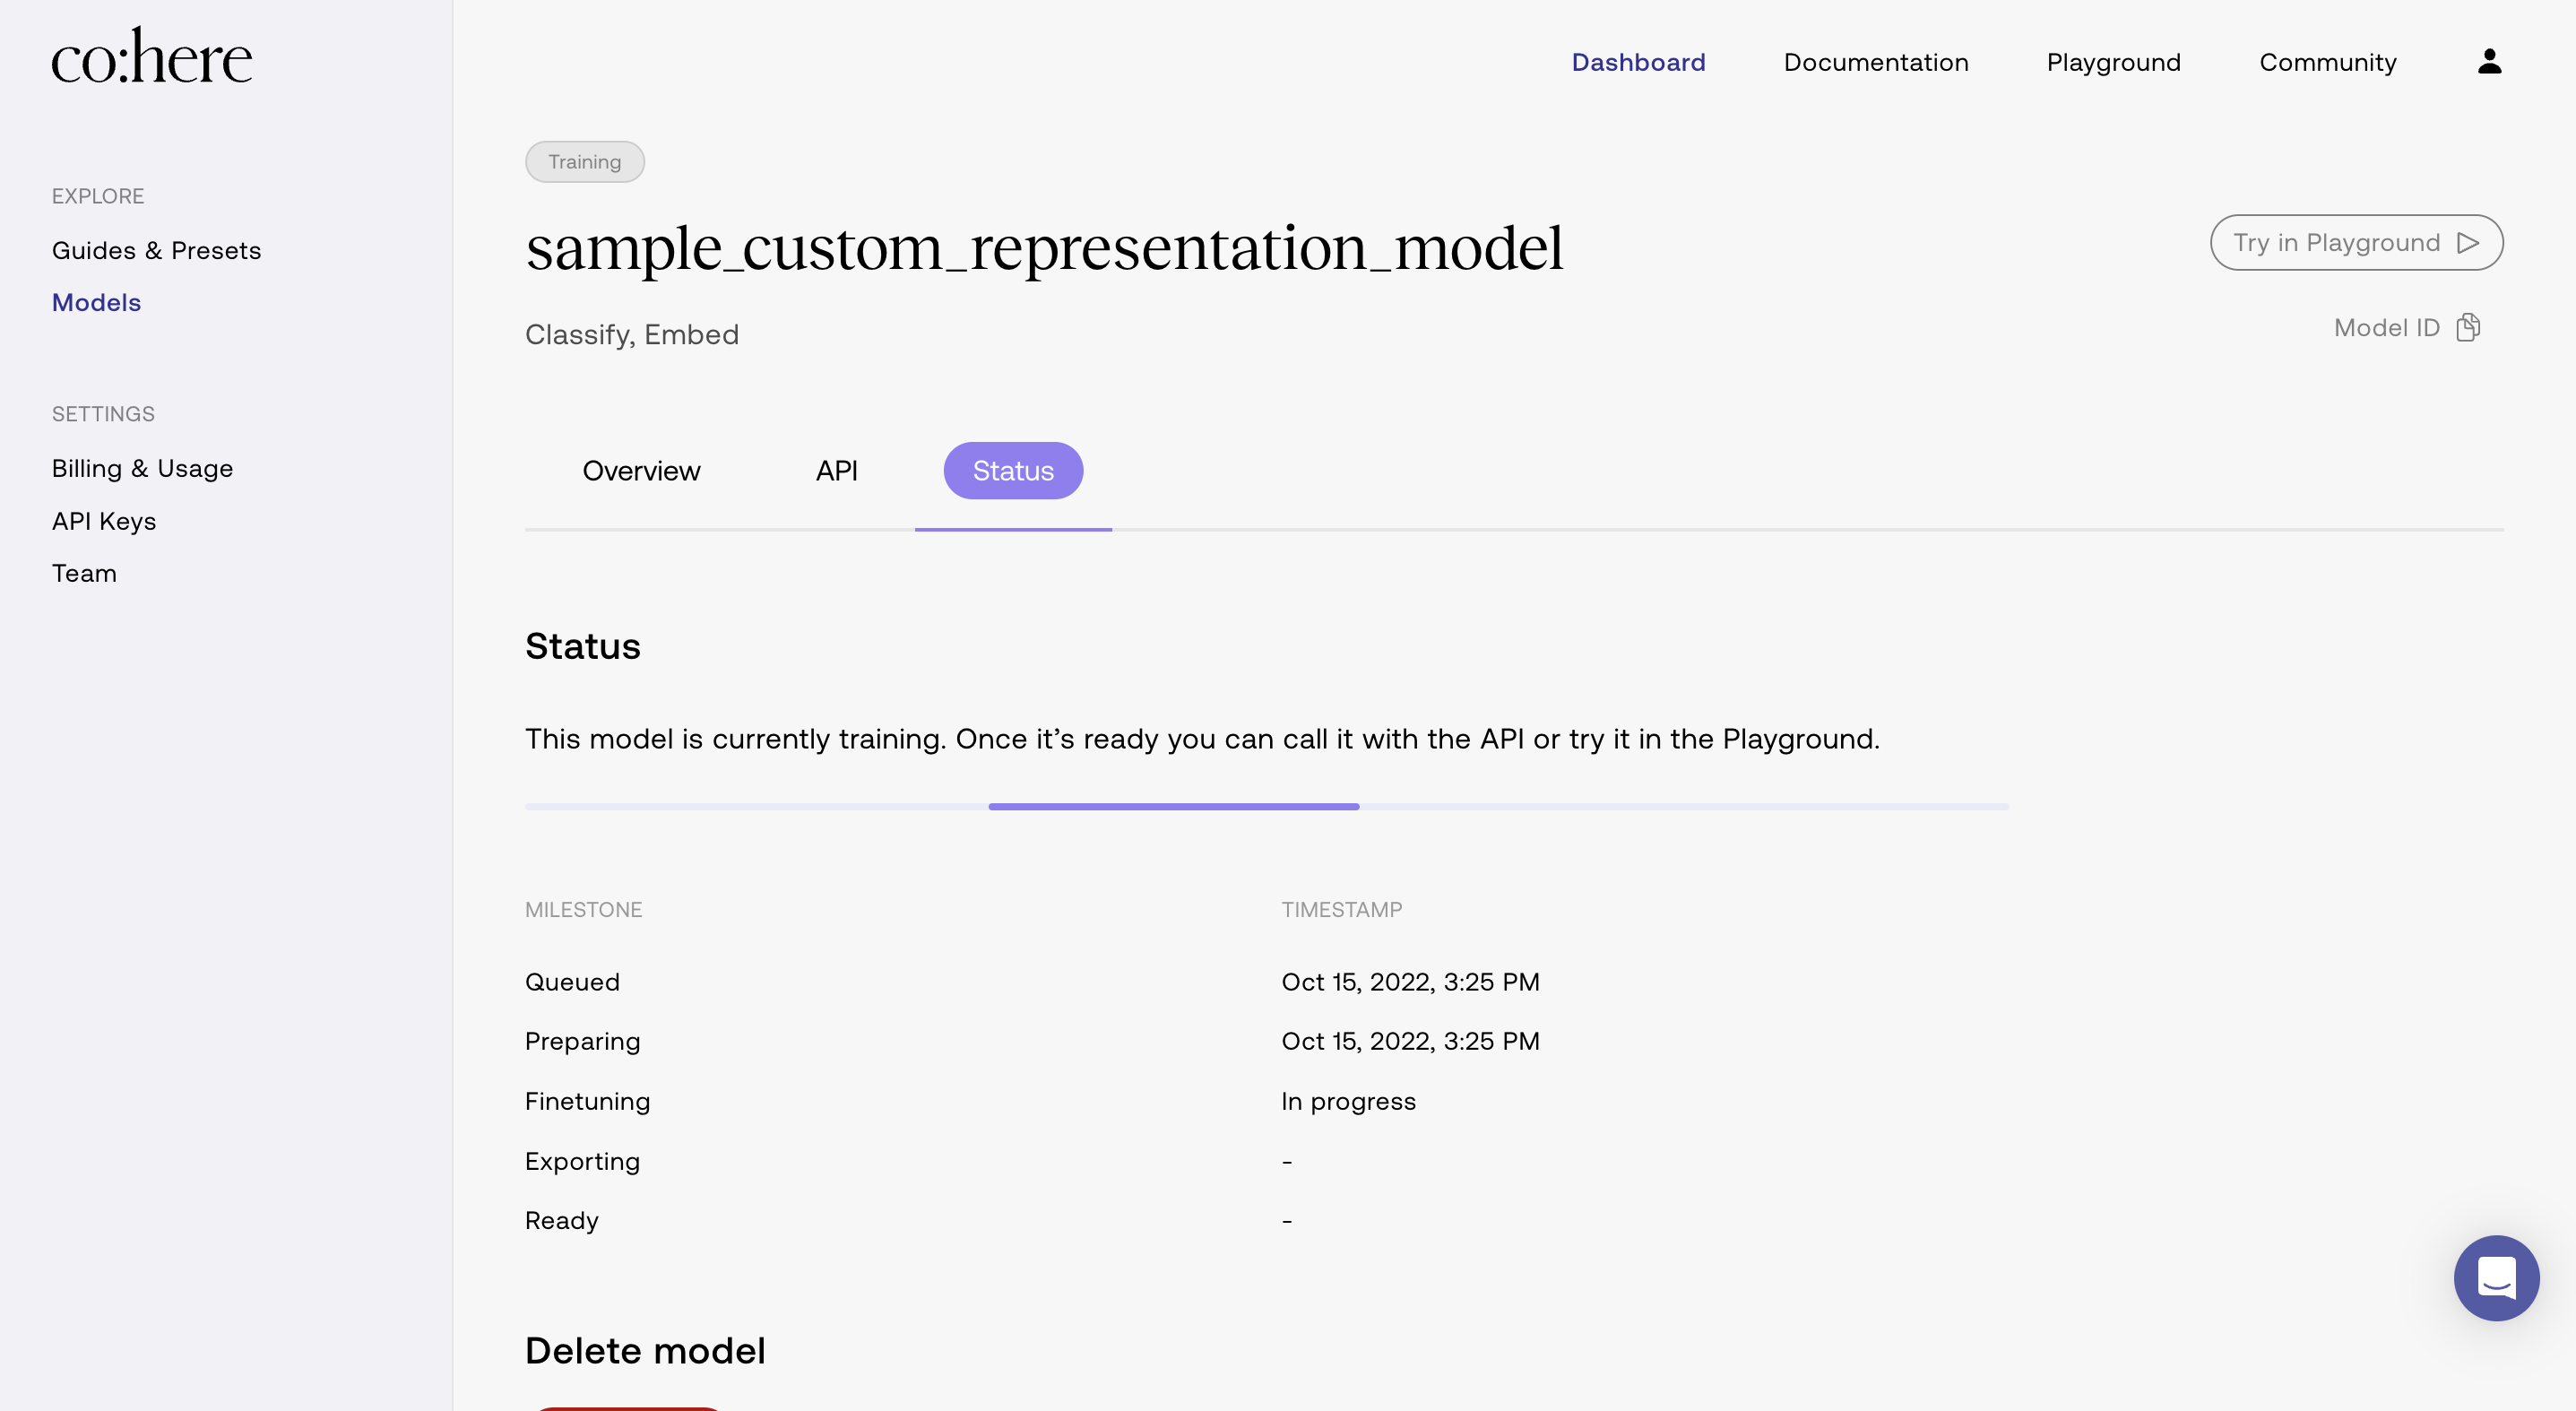This screenshot has height=1411, width=2576.
Task: Open the chat support bubble
Action: tap(2496, 1277)
